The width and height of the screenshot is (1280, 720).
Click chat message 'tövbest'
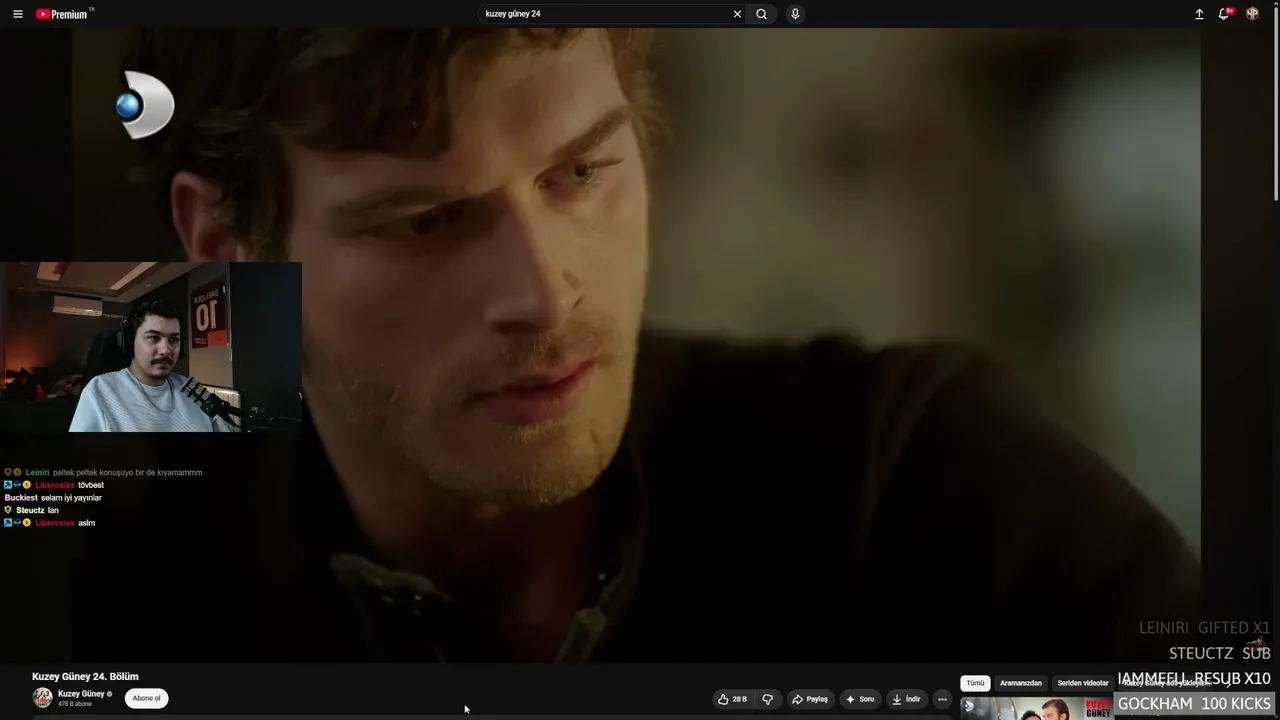tap(91, 485)
